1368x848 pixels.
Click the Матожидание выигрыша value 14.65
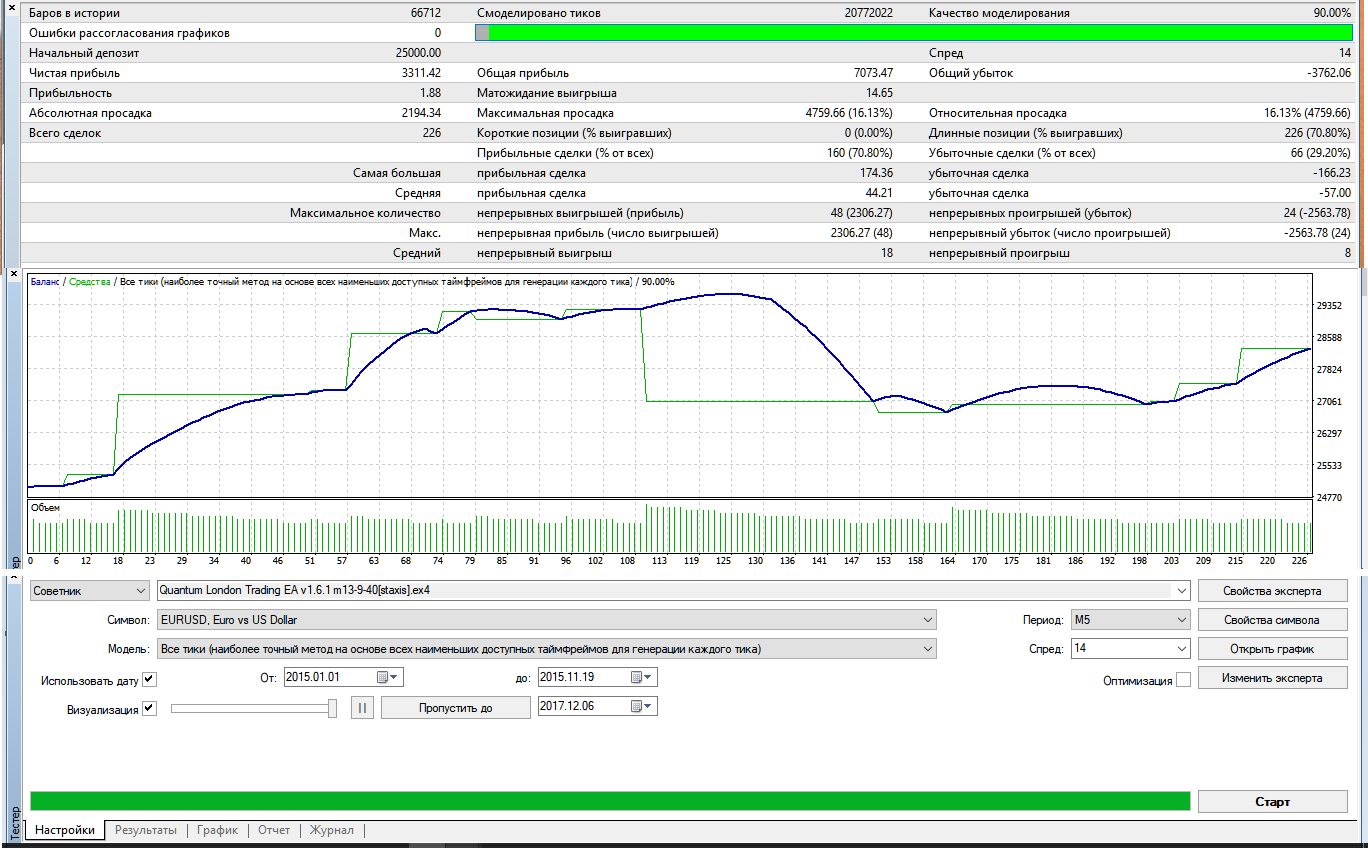[x=880, y=93]
